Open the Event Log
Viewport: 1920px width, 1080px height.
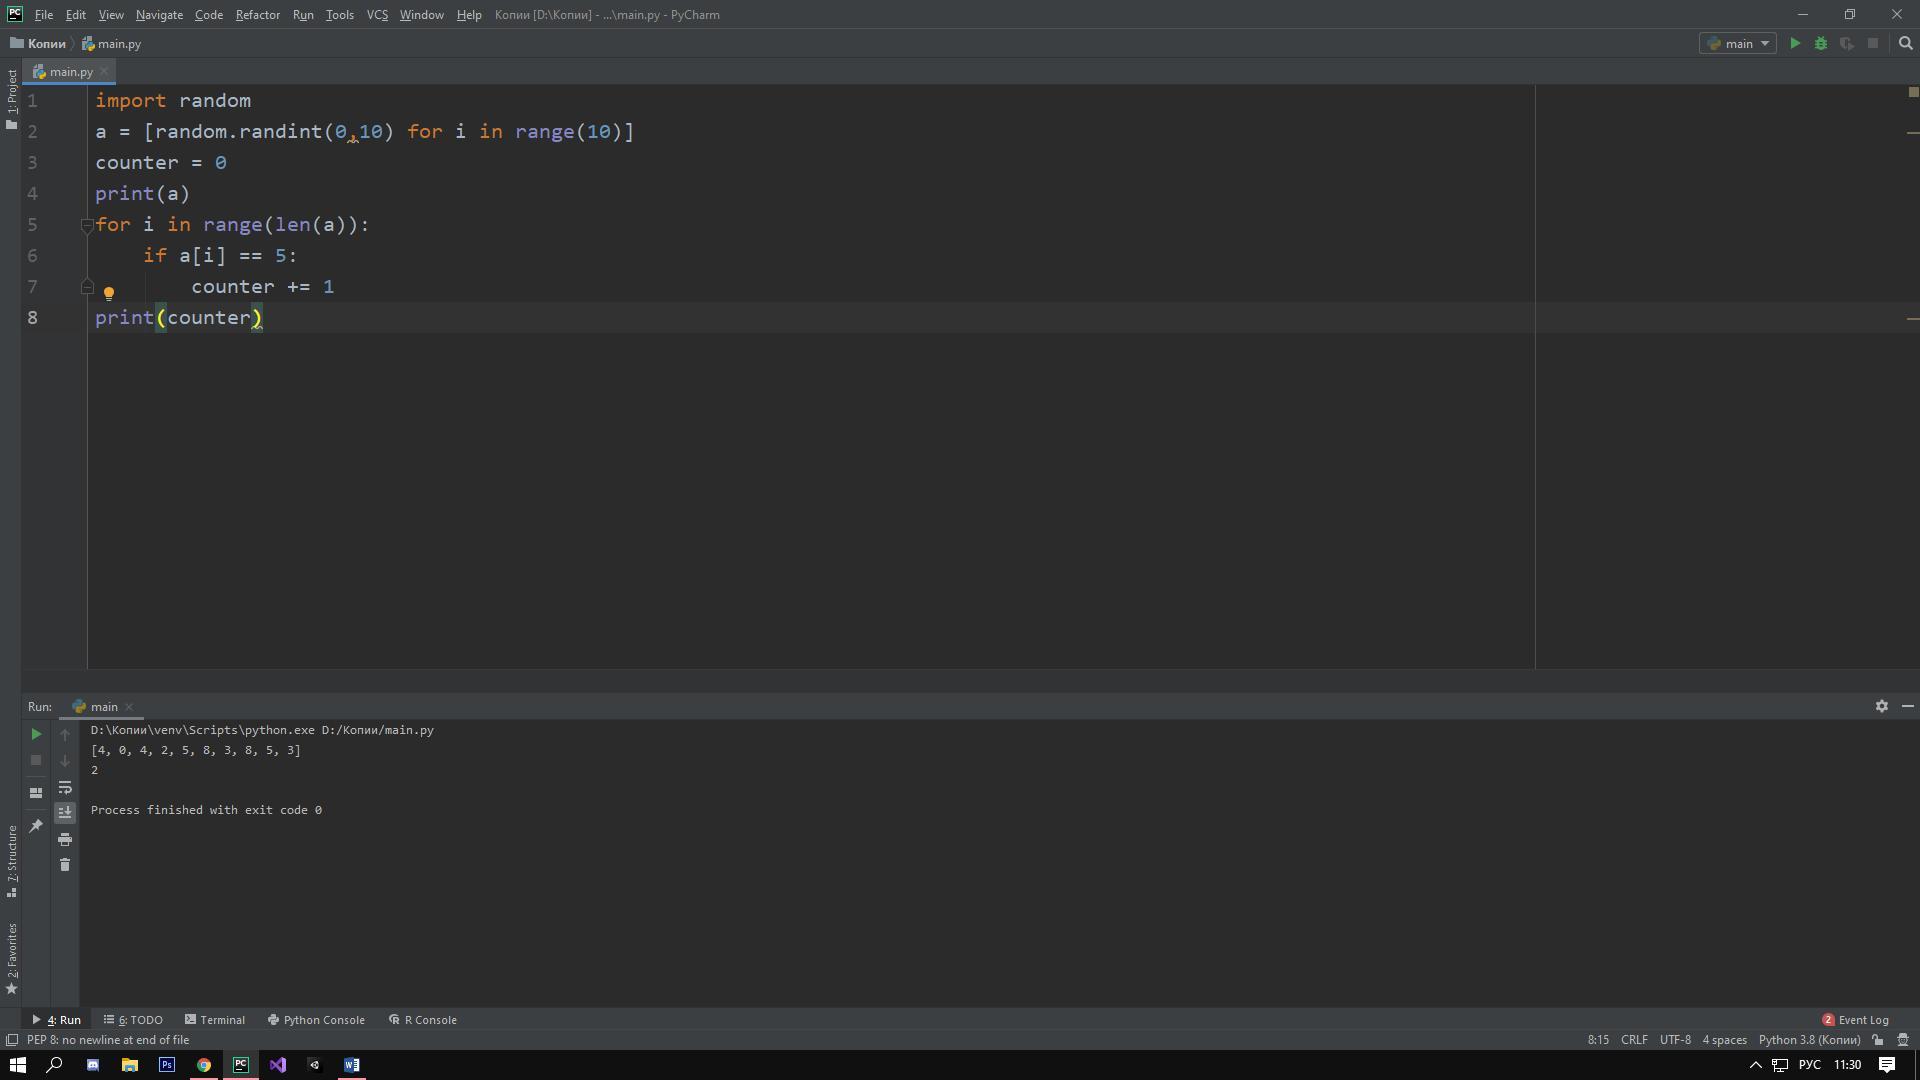tap(1856, 1020)
